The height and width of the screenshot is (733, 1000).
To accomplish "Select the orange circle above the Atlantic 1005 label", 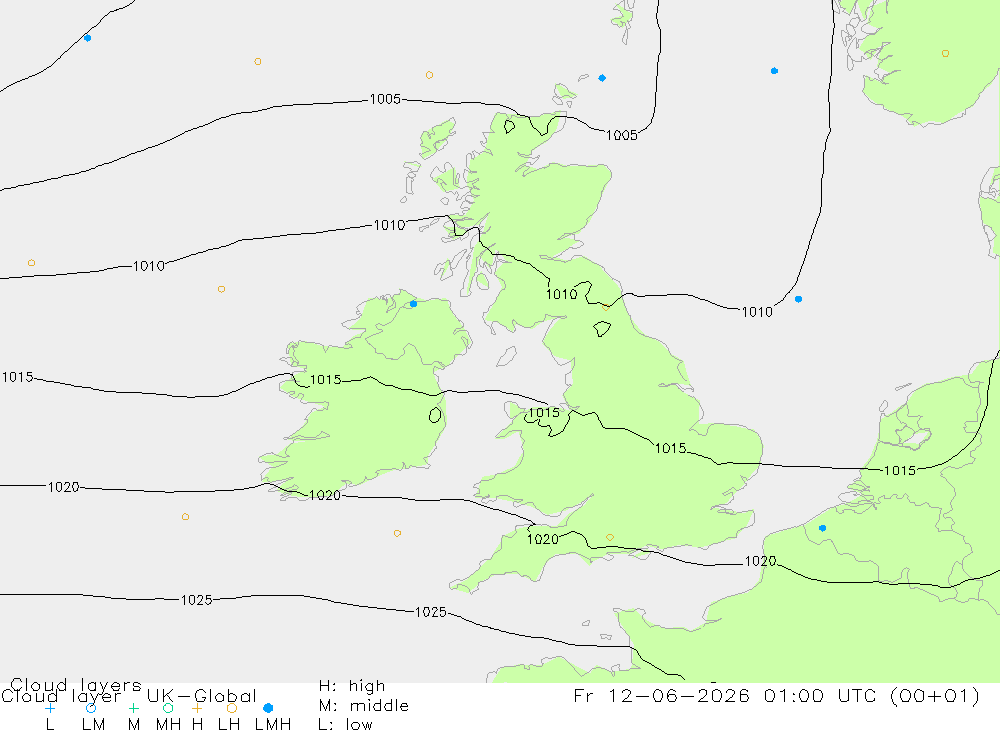I will 429,75.
